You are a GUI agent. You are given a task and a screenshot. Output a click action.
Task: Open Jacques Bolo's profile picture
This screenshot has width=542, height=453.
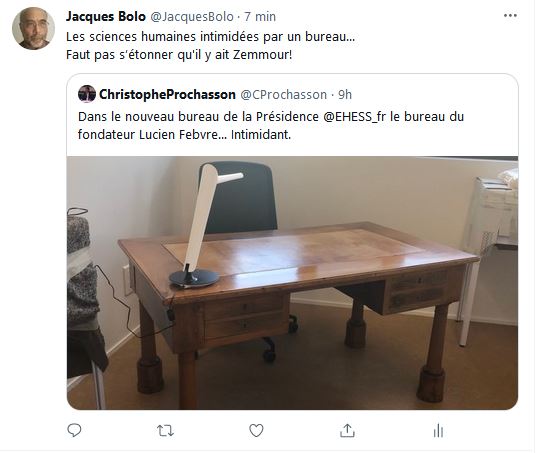coord(33,28)
